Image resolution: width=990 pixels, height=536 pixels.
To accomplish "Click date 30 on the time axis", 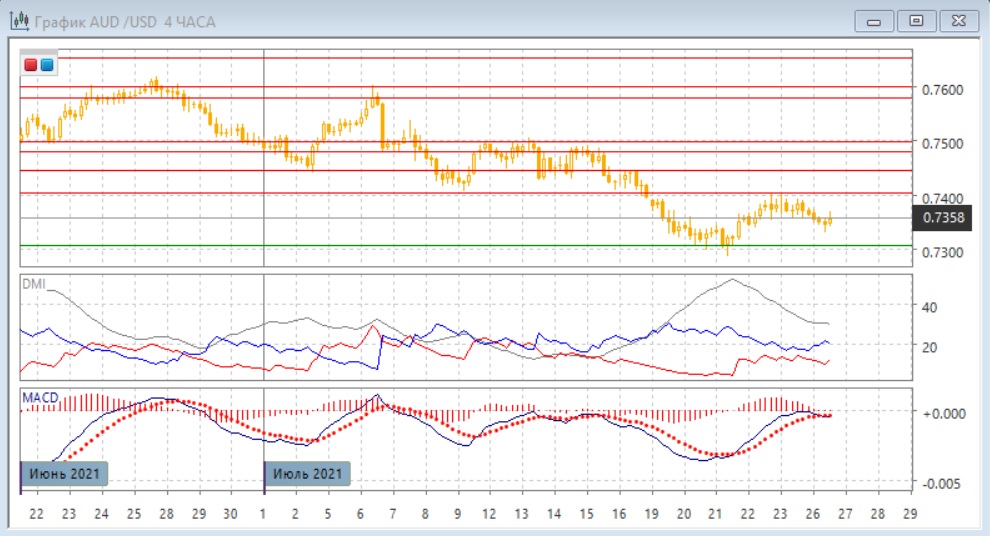I will (230, 514).
